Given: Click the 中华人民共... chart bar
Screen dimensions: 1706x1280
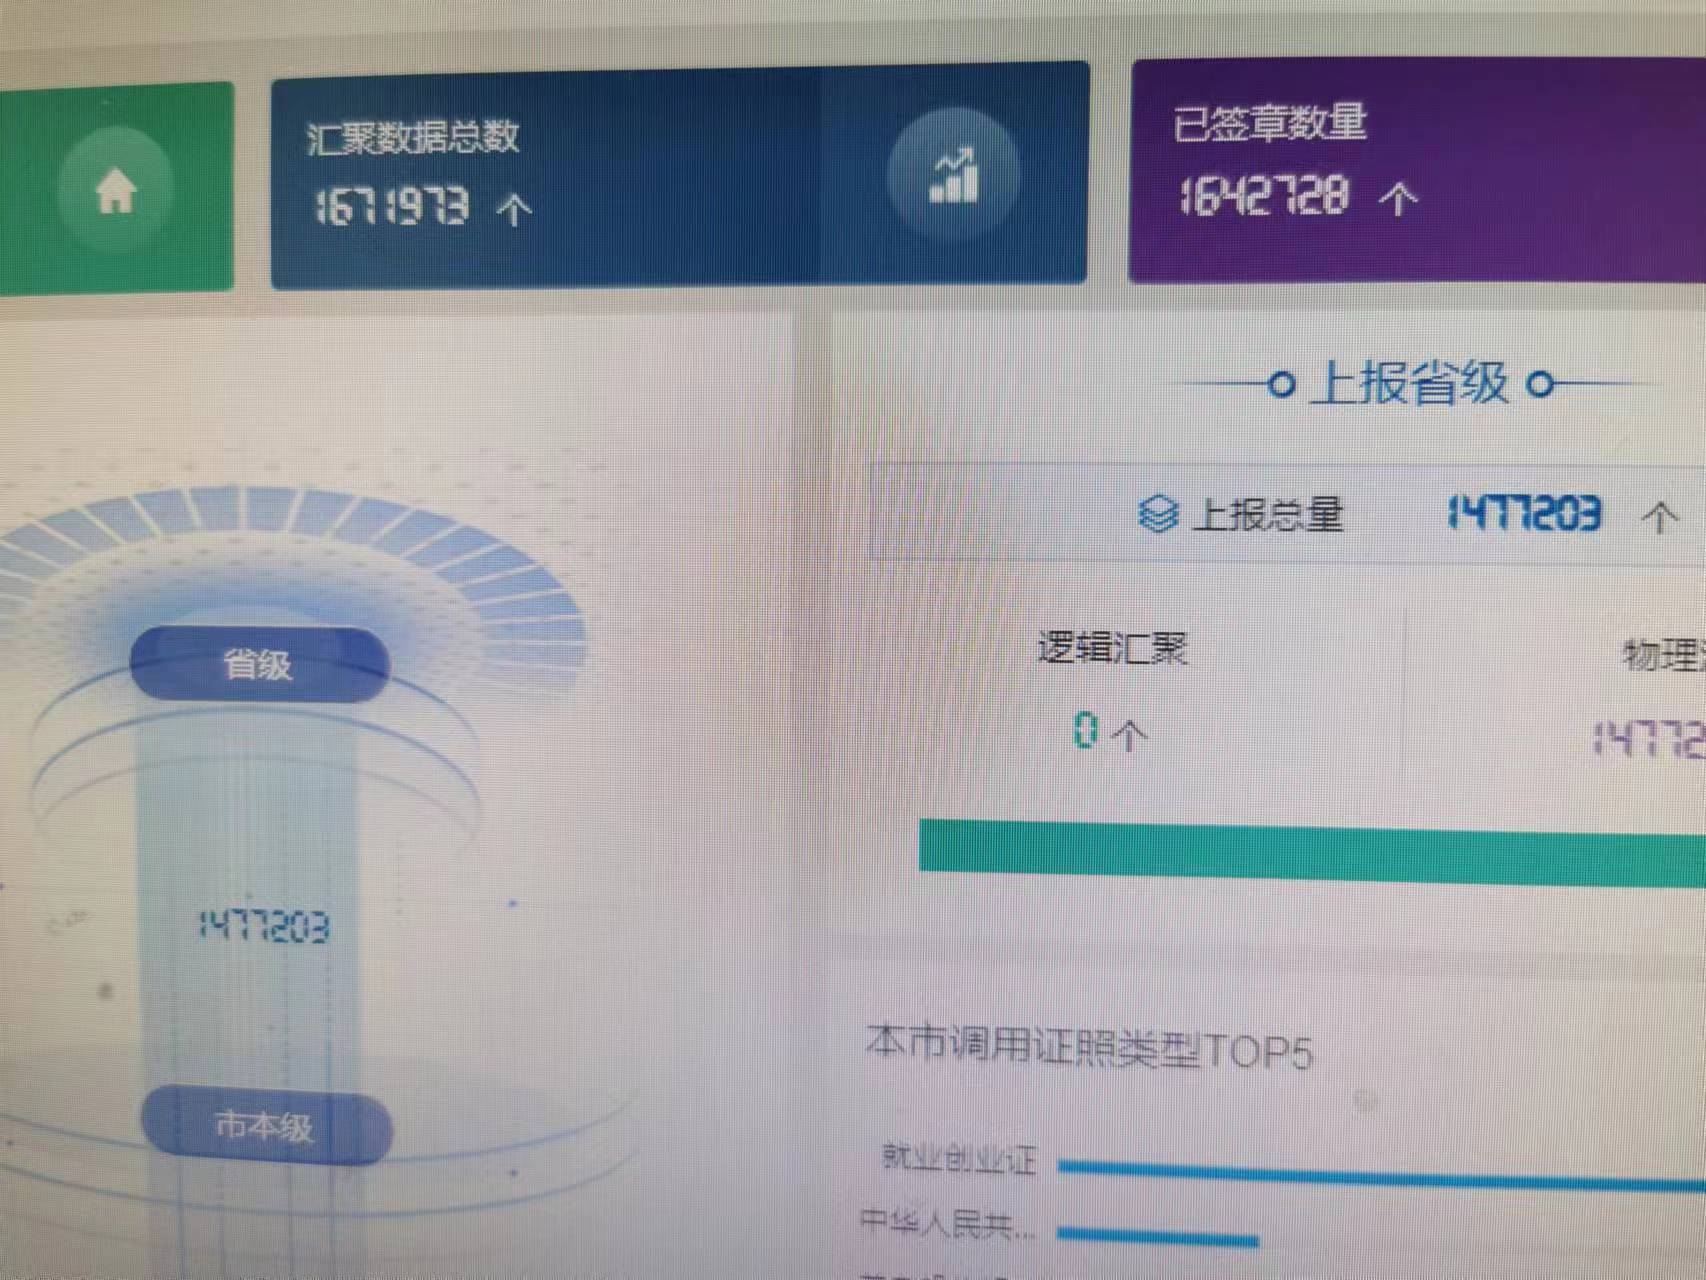Looking at the screenshot, I should point(1158,1237).
